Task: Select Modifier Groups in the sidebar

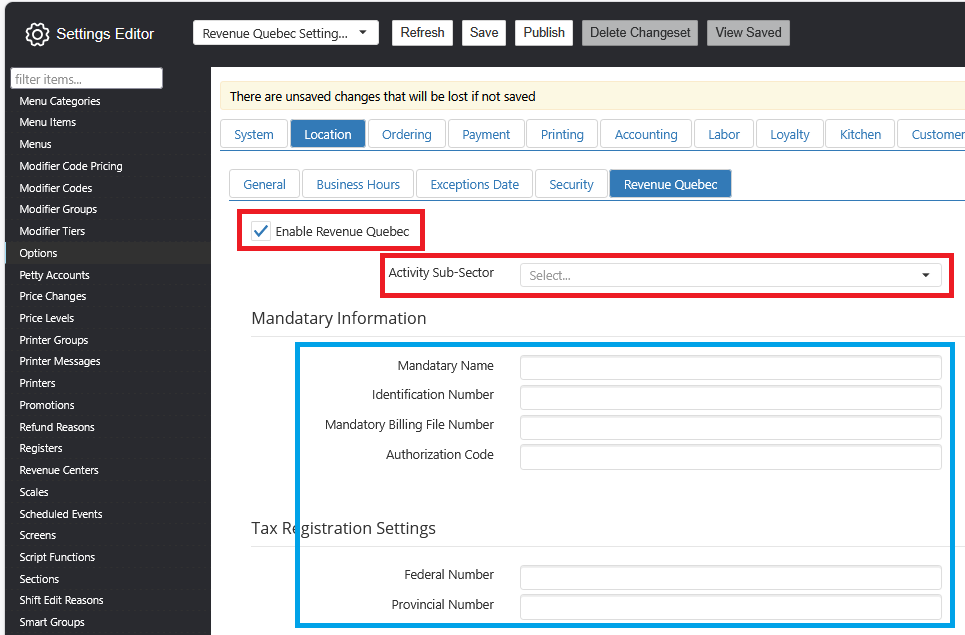Action: pos(58,209)
